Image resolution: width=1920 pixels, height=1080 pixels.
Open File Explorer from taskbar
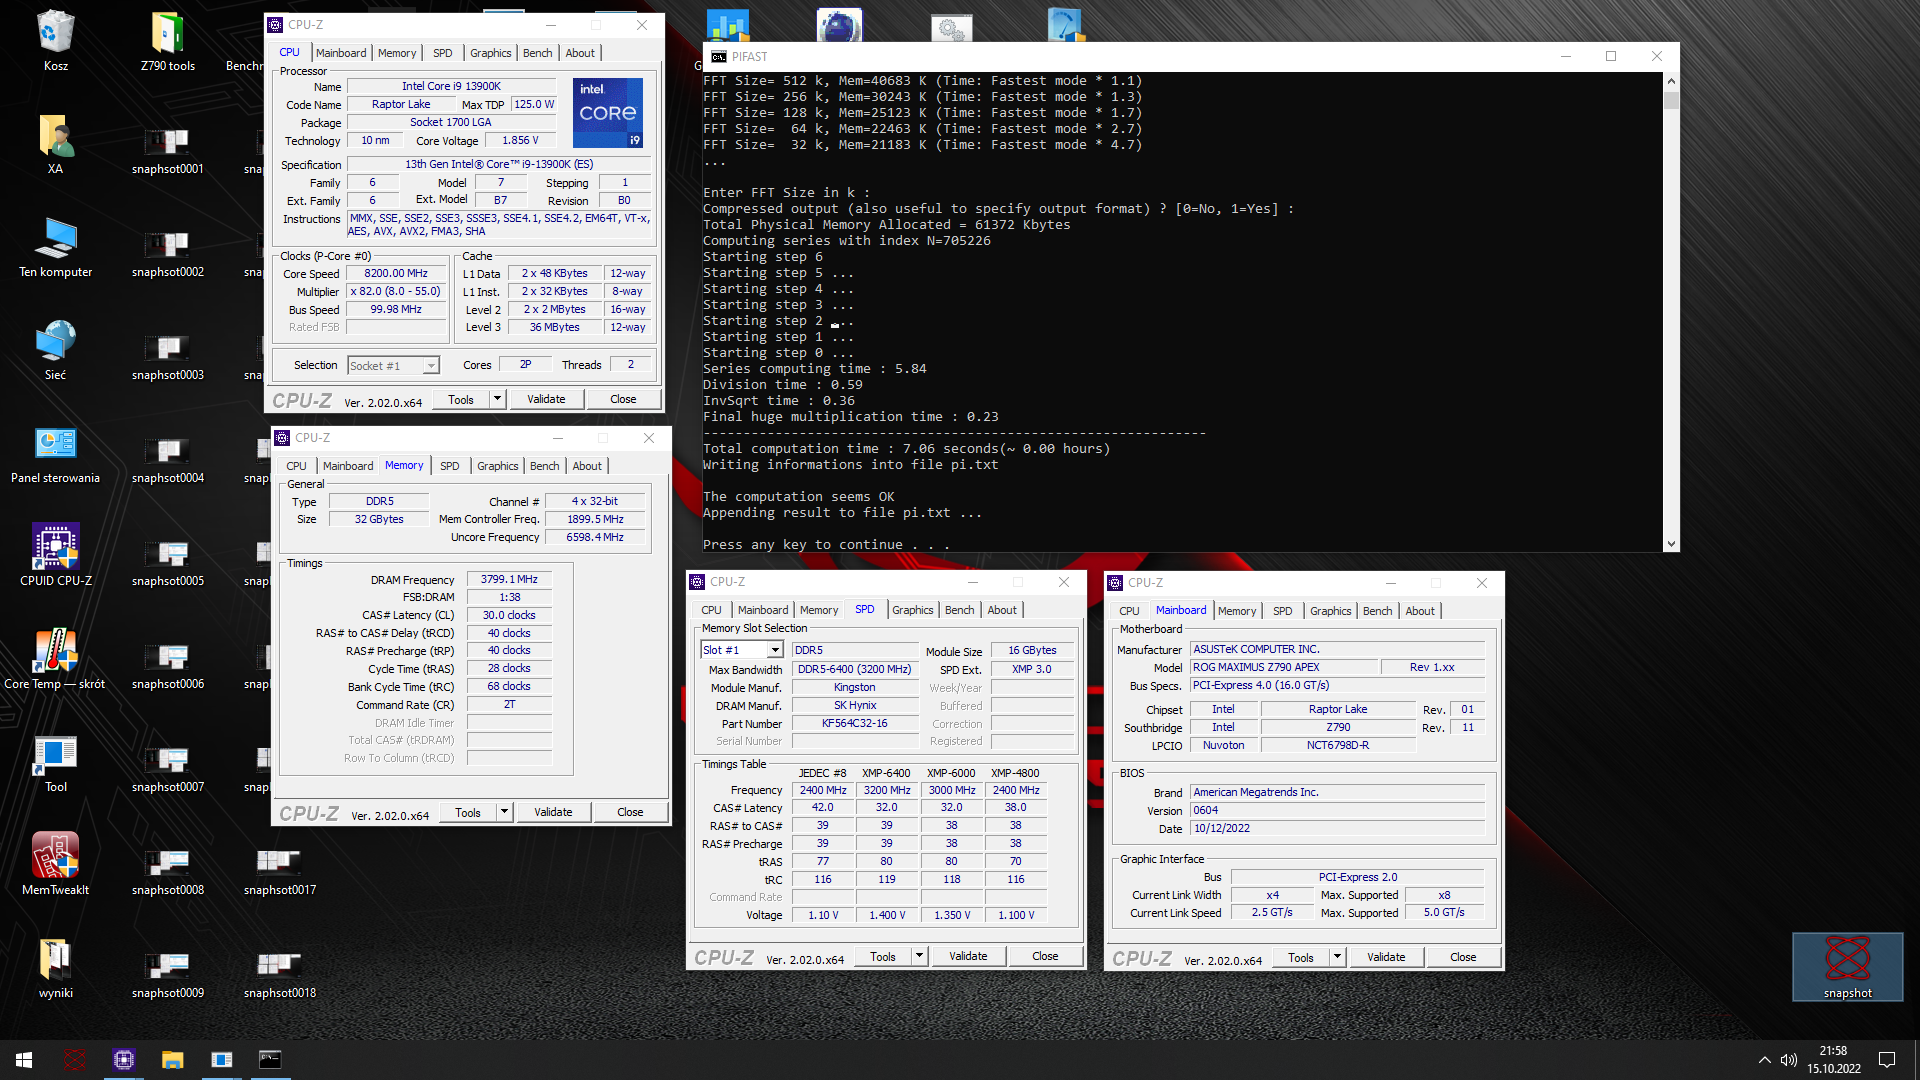pos(173,1060)
